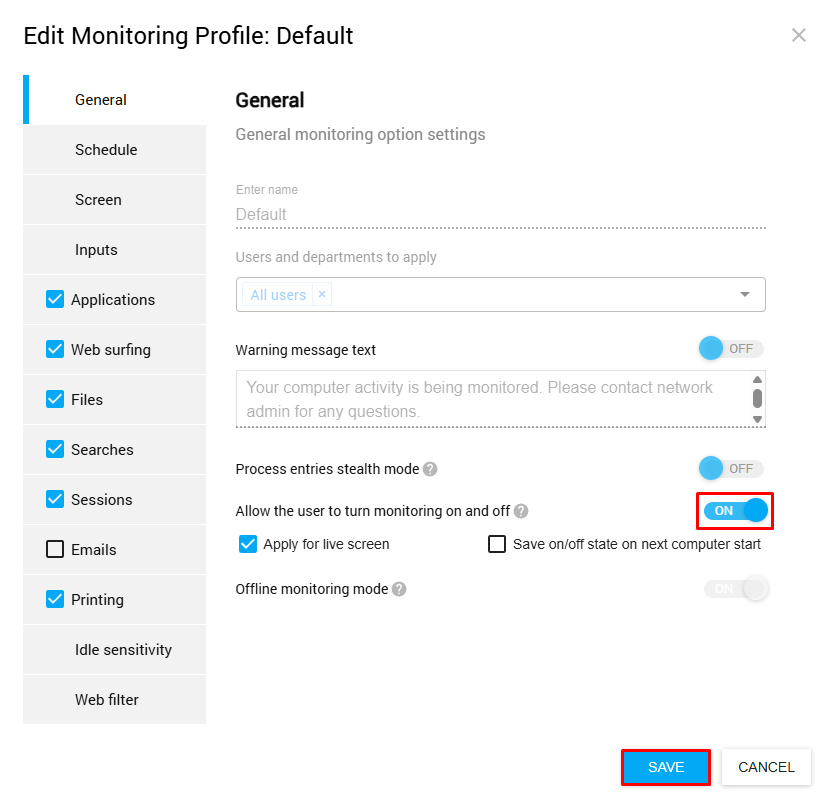836x805 pixels.
Task: Close the Edit Monitoring Profile dialog
Action: 799,36
